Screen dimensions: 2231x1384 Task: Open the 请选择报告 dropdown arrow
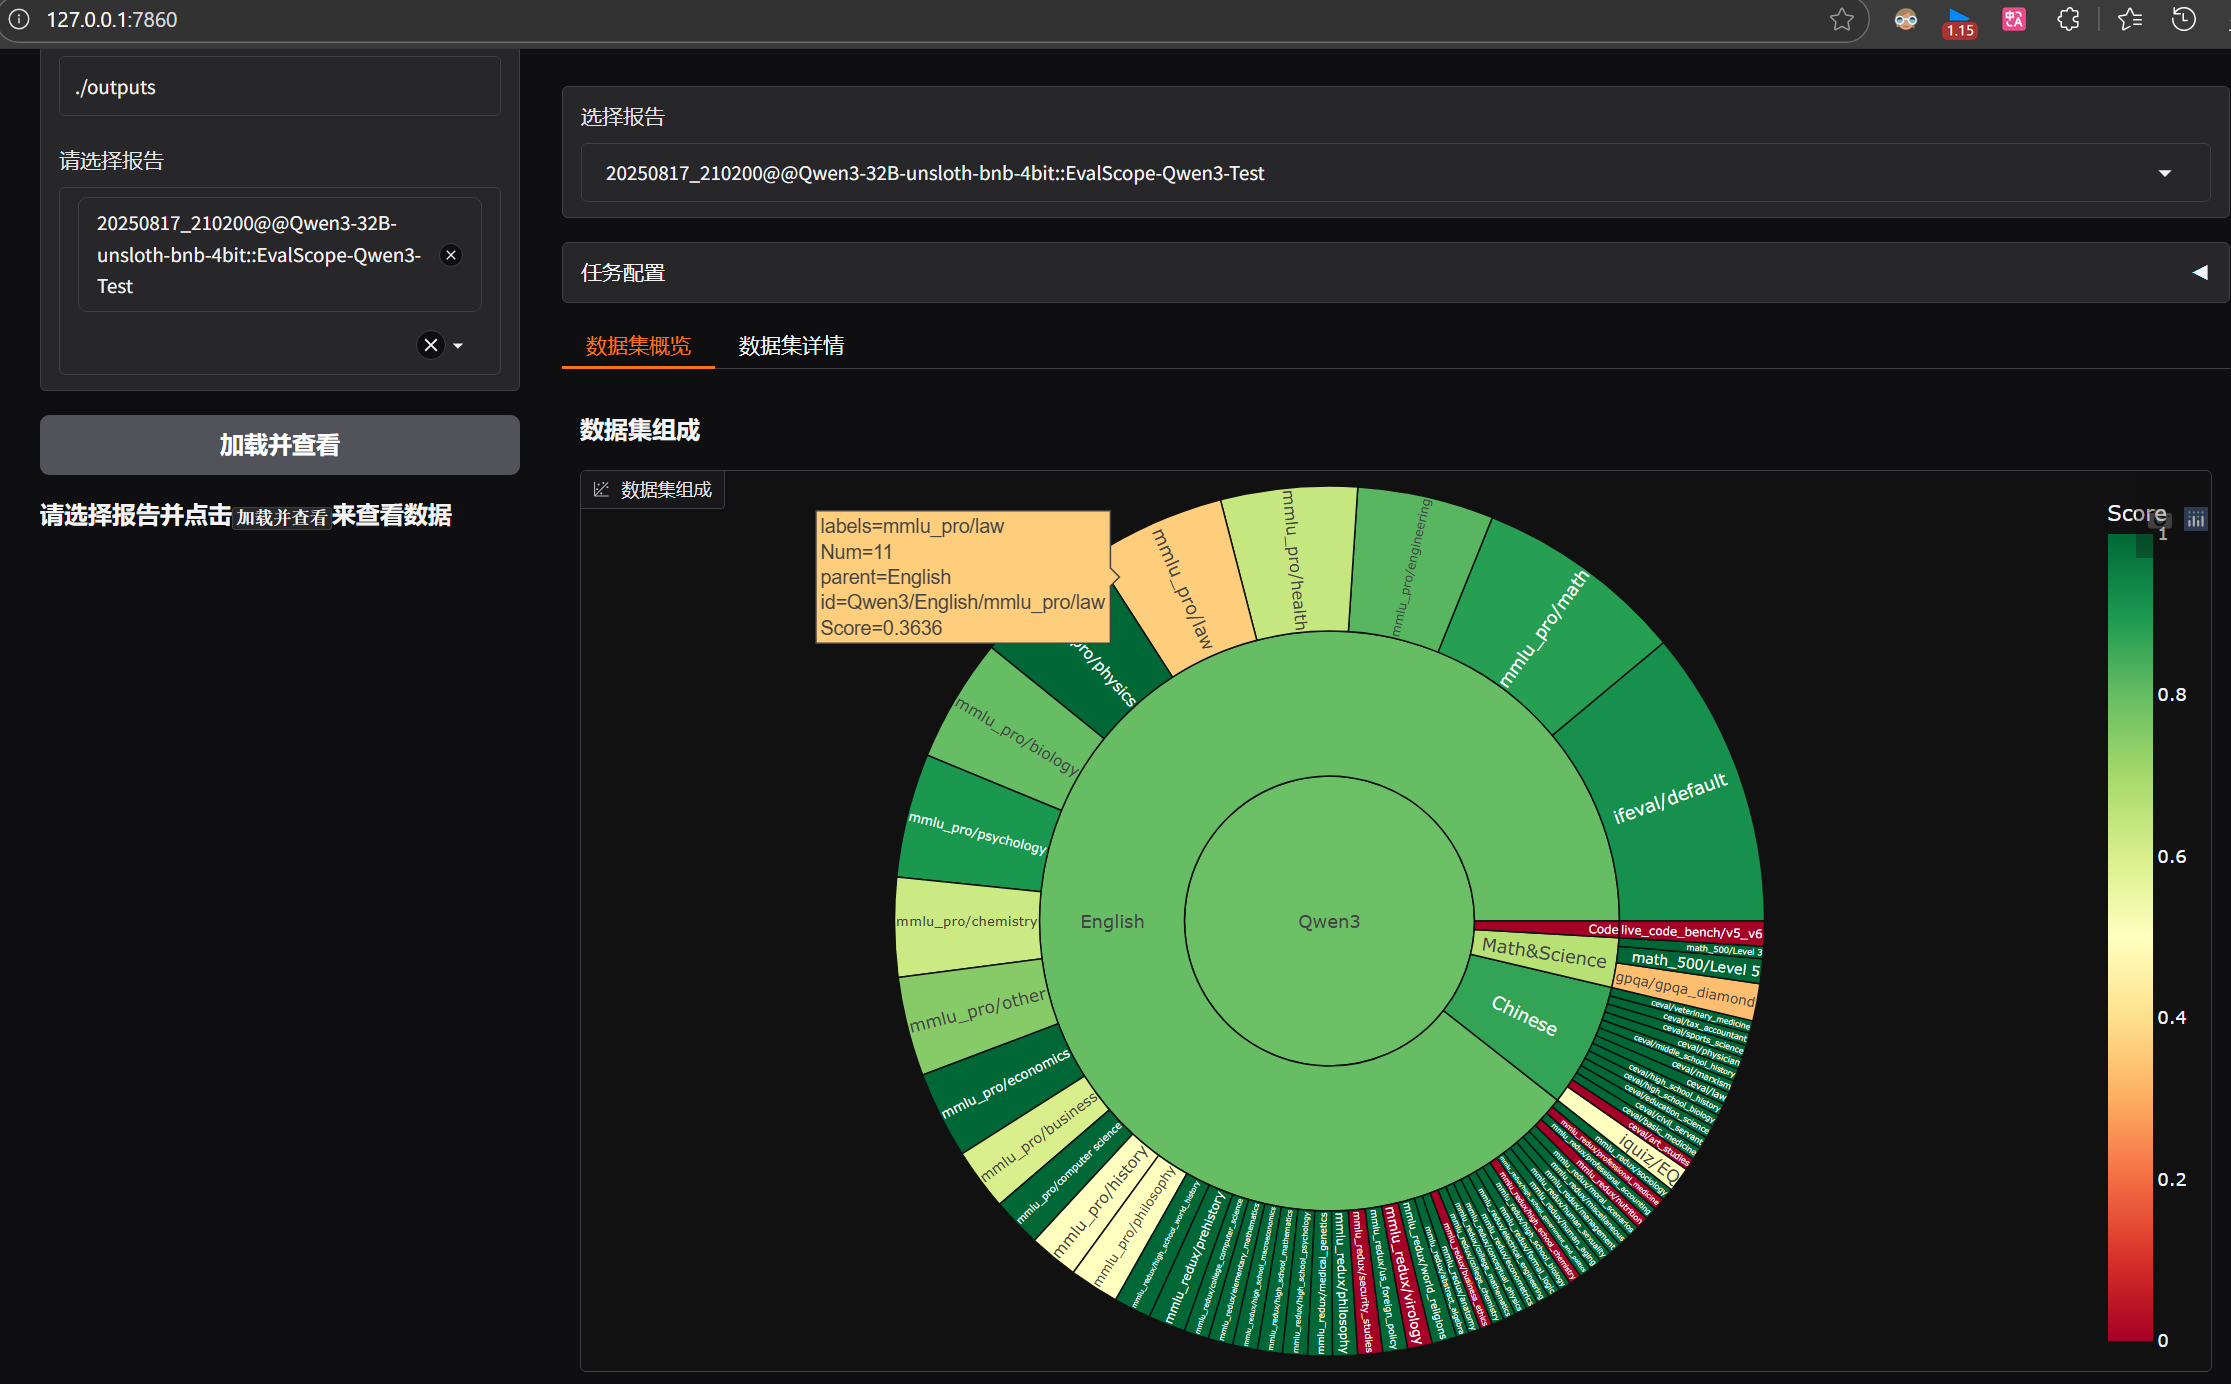click(458, 346)
